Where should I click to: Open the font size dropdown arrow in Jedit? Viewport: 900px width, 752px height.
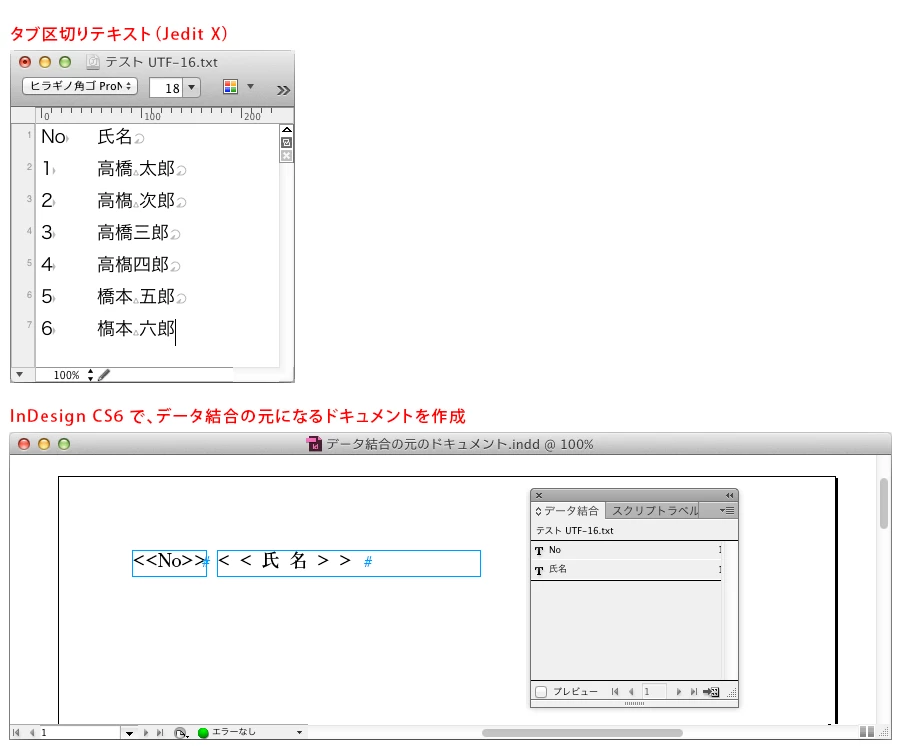click(192, 88)
